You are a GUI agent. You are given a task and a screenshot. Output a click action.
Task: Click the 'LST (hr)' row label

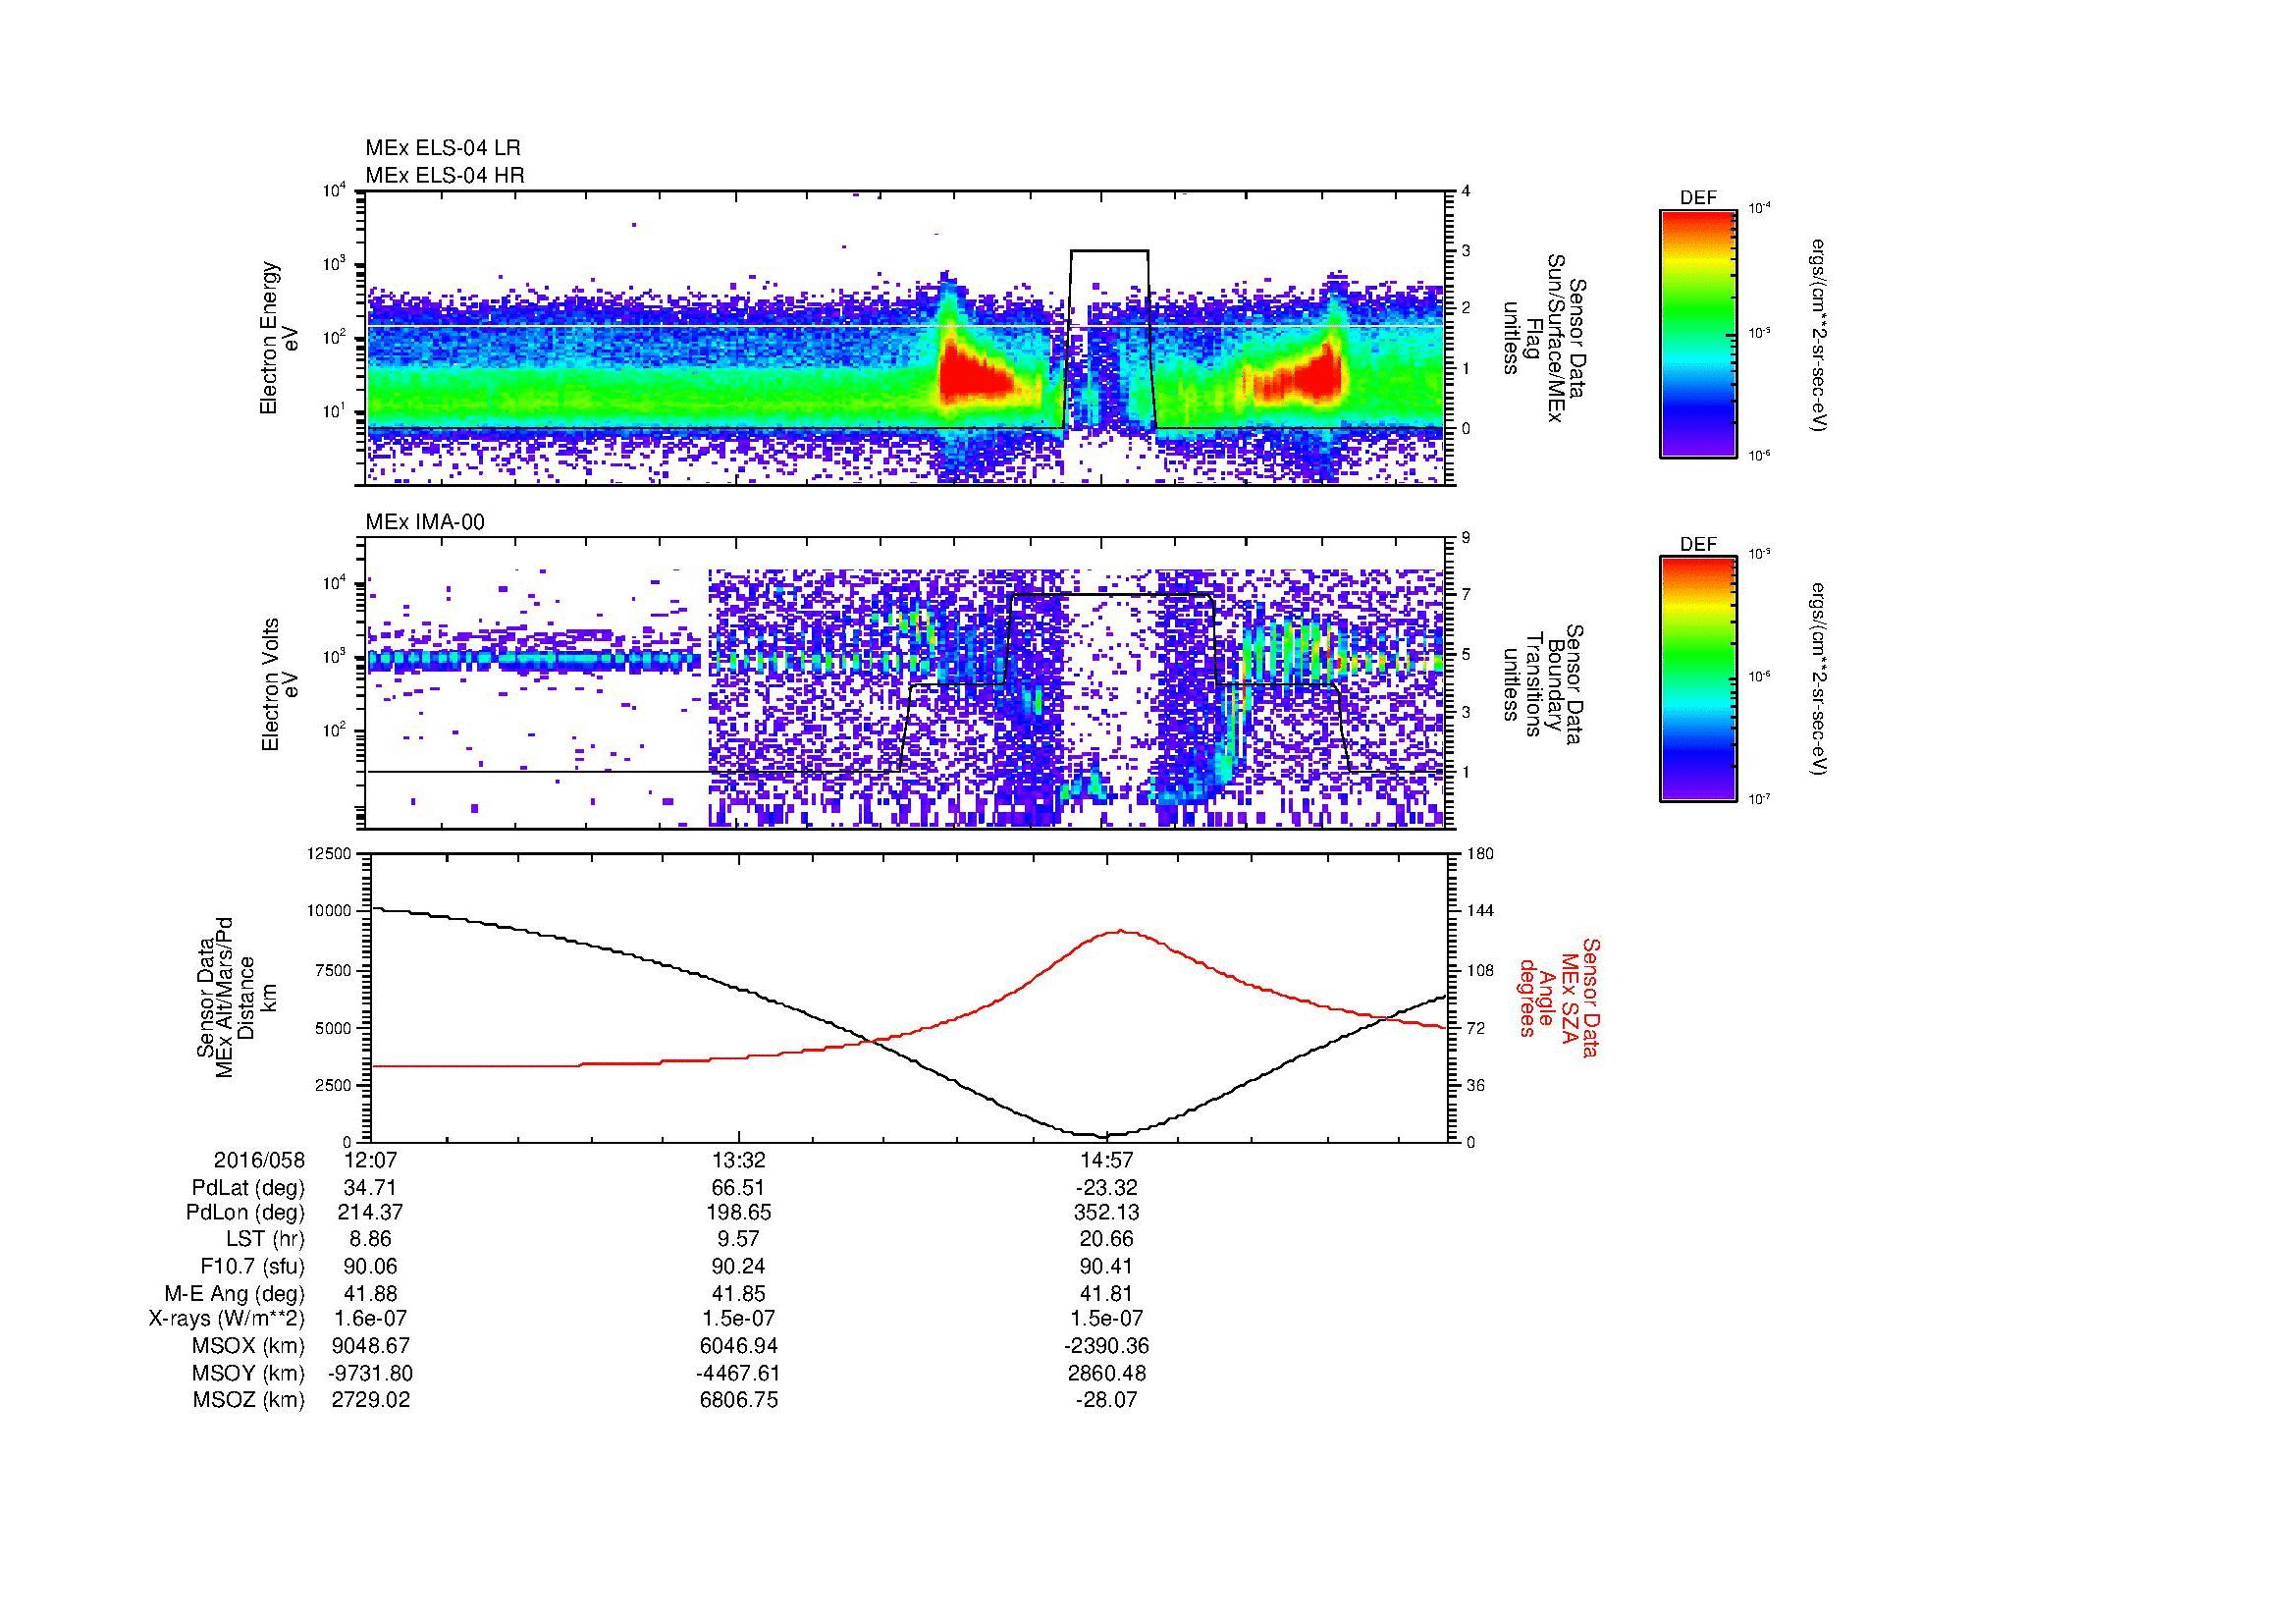click(x=264, y=1239)
